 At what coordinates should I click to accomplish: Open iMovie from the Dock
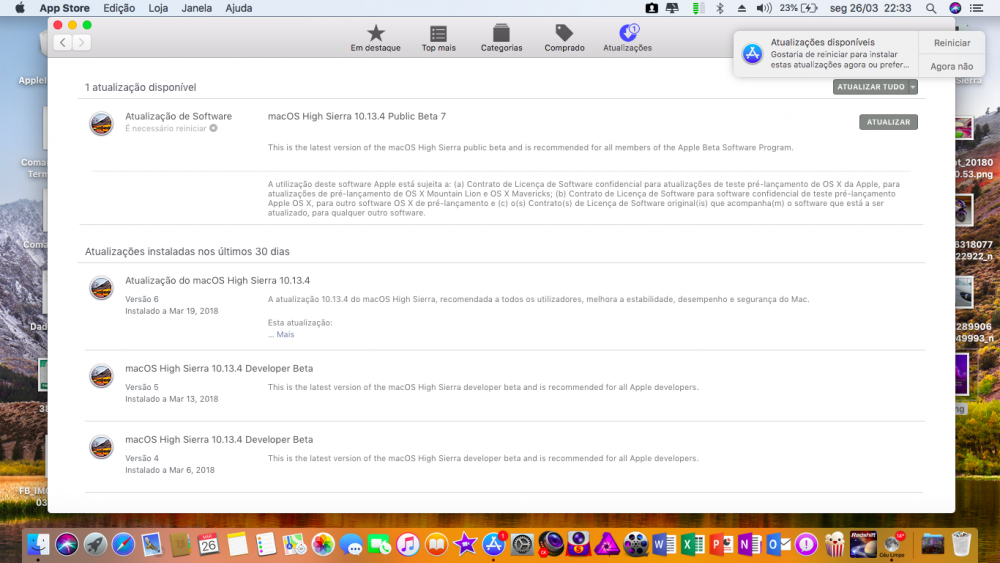pos(465,545)
